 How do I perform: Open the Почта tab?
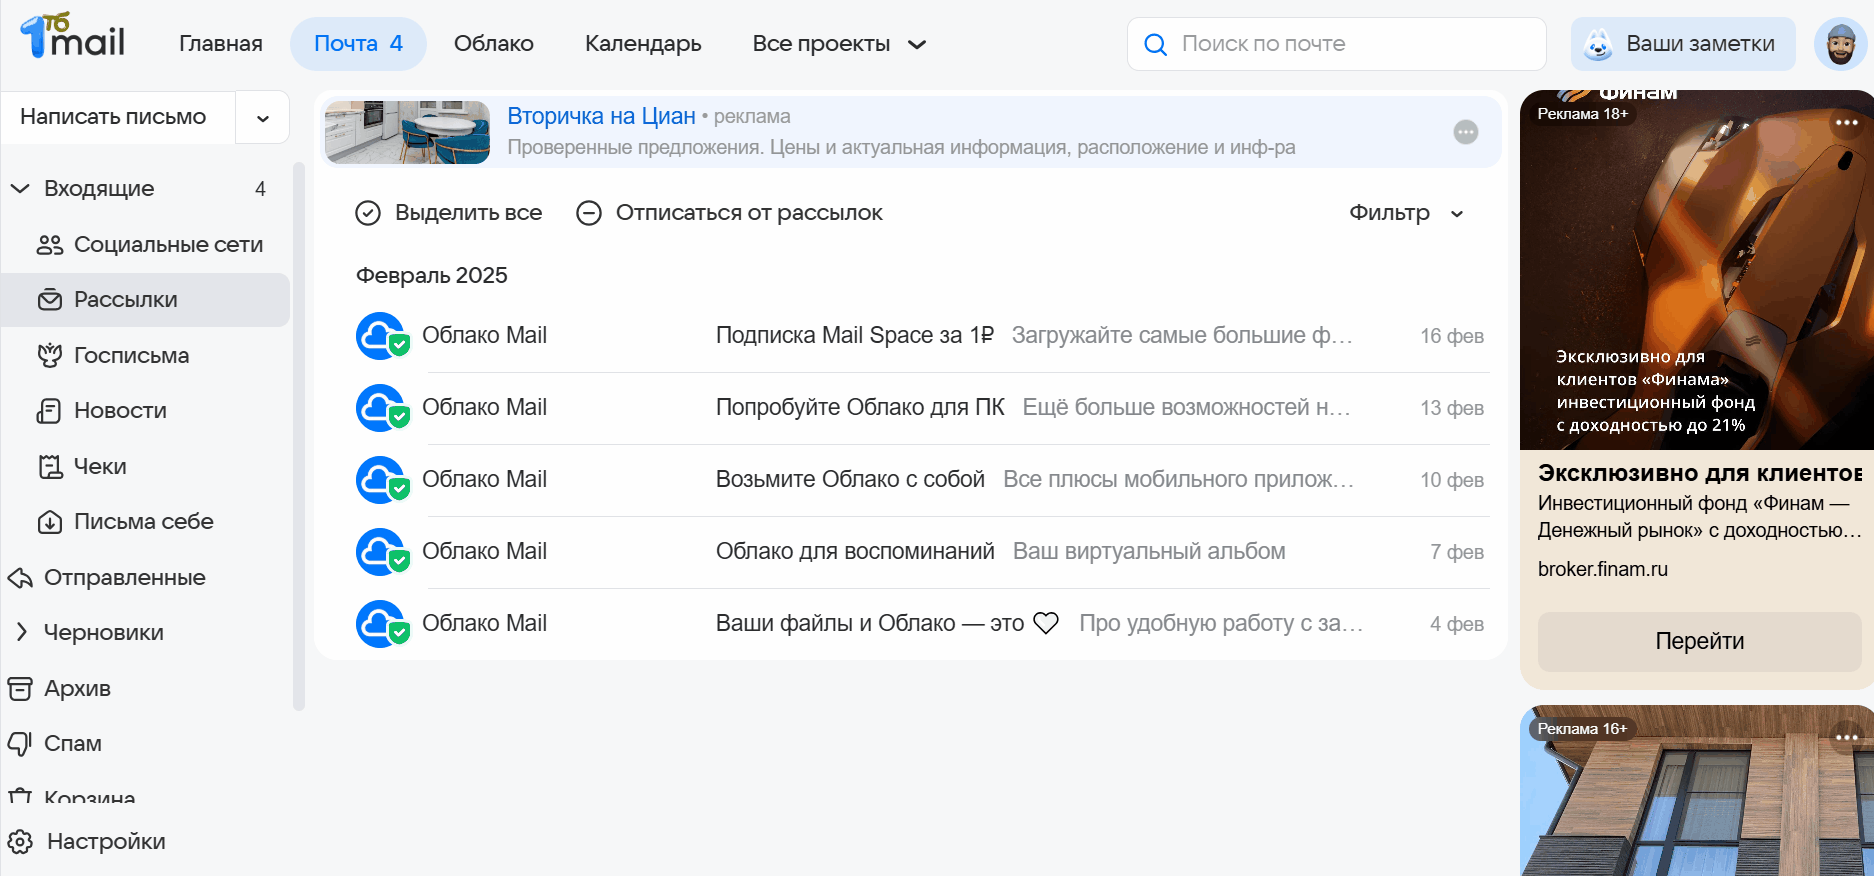click(x=358, y=44)
